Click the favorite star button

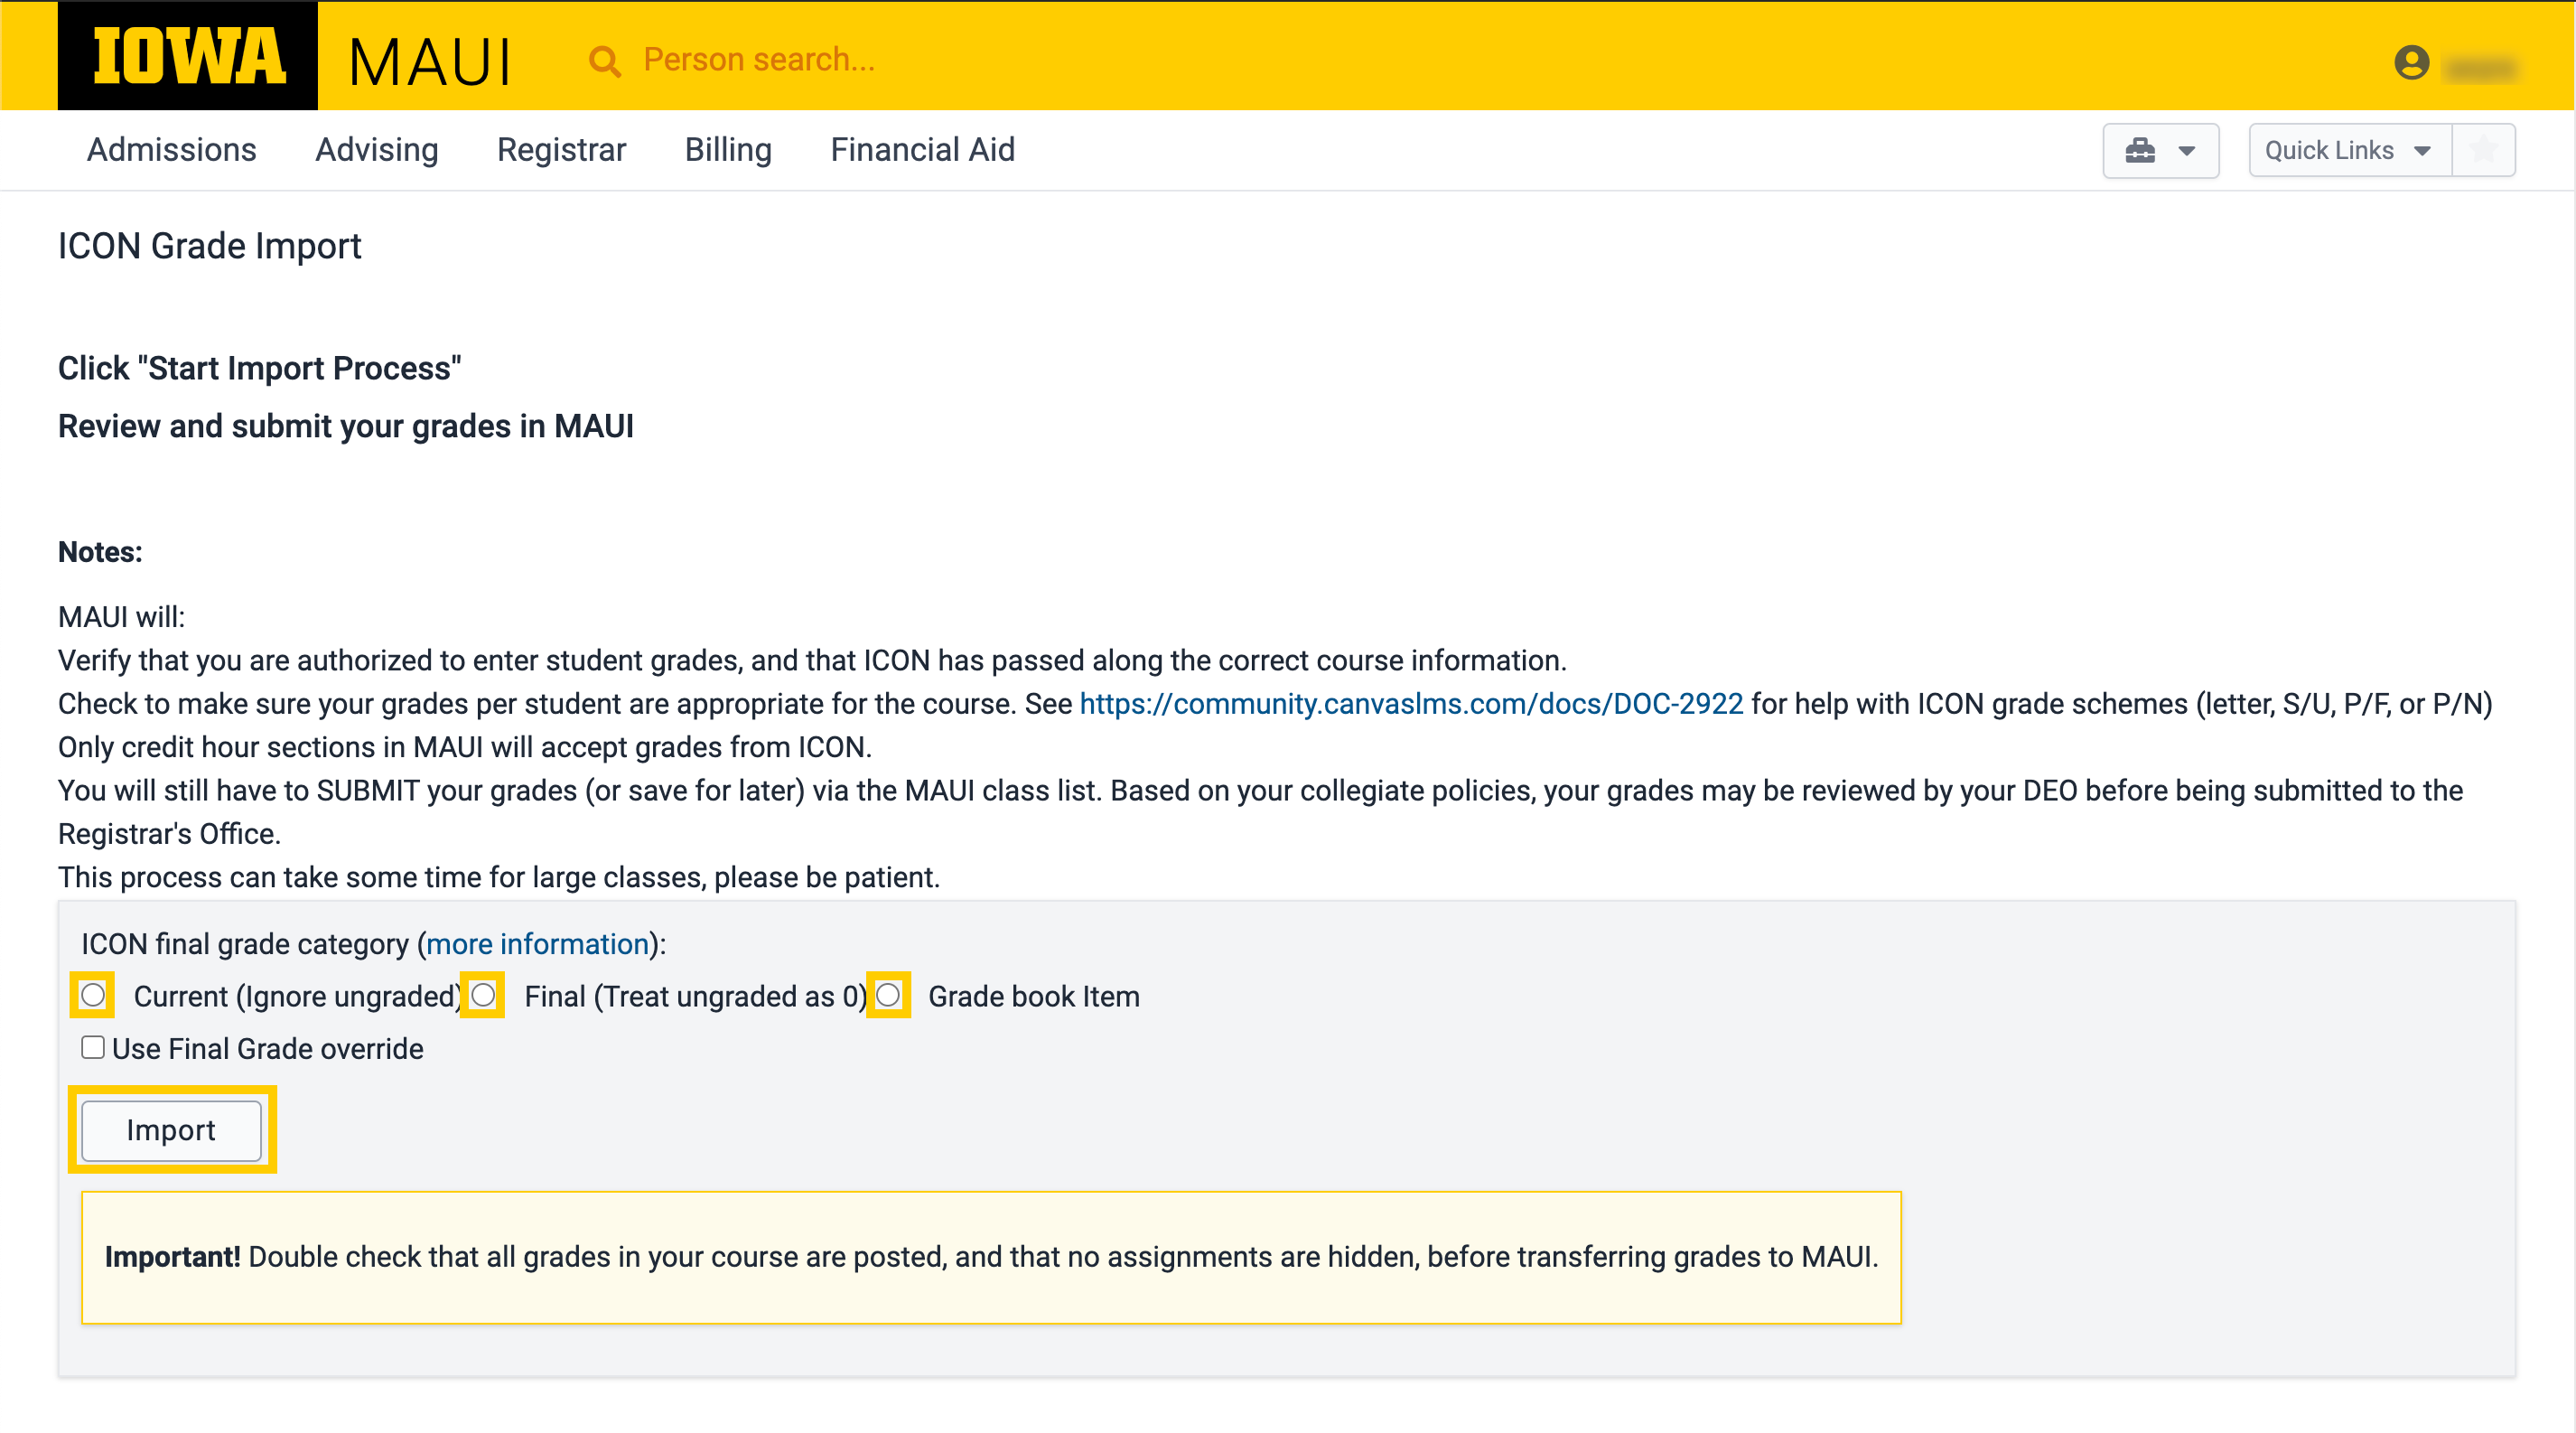[2483, 150]
